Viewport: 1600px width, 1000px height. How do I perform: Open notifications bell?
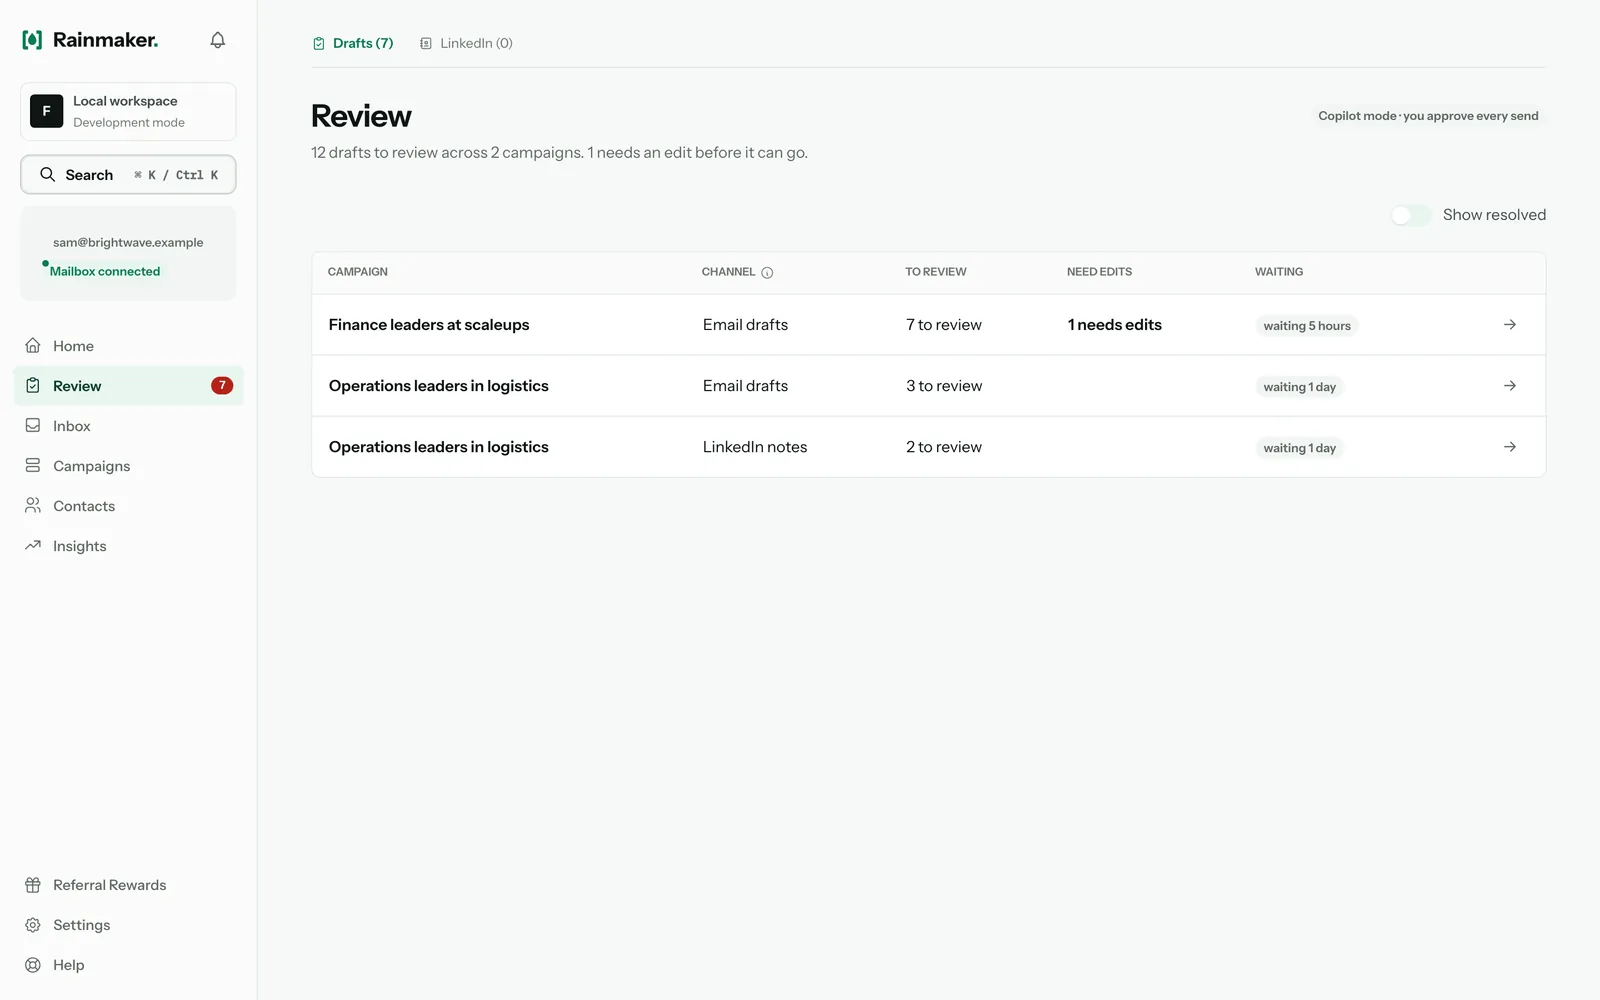pos(217,40)
